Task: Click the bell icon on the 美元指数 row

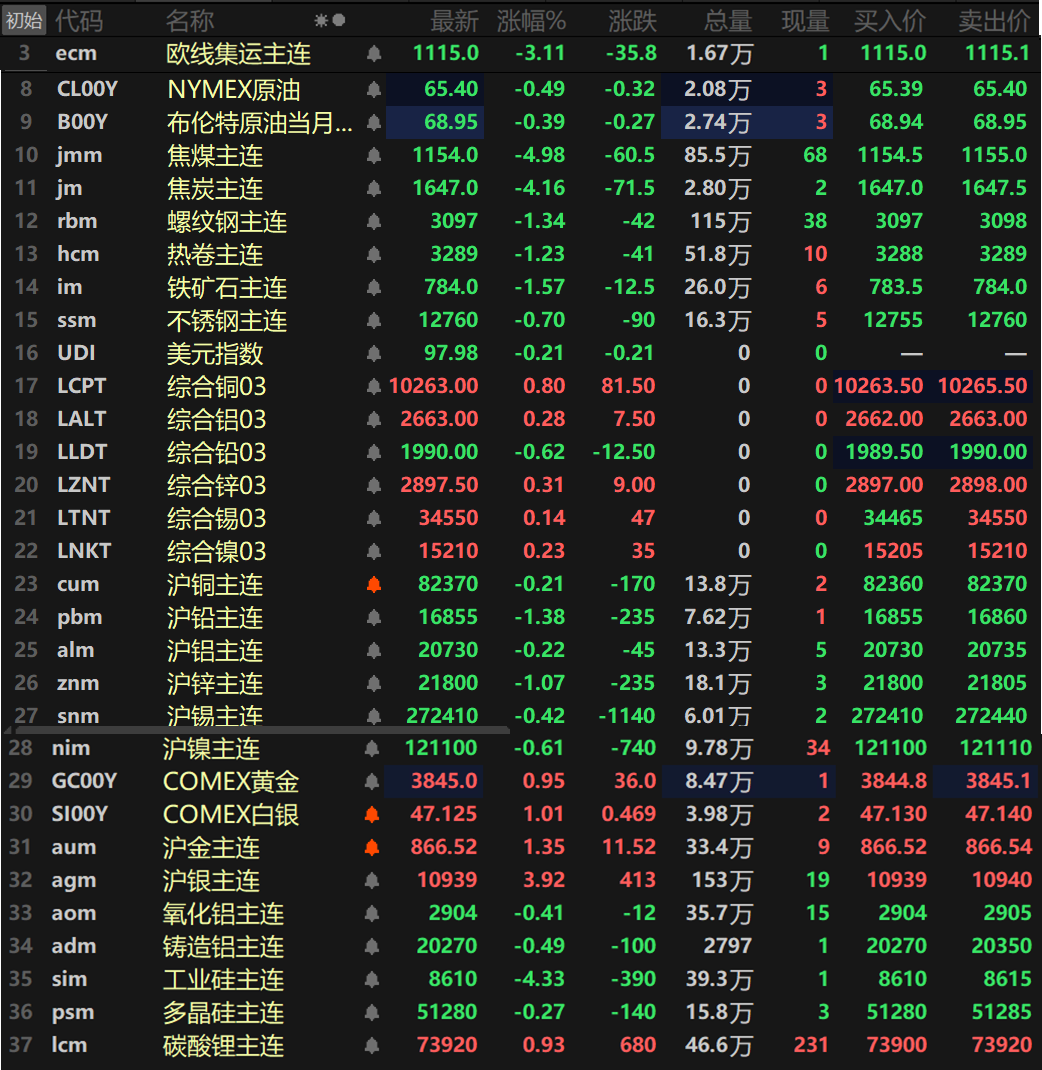Action: tap(373, 352)
